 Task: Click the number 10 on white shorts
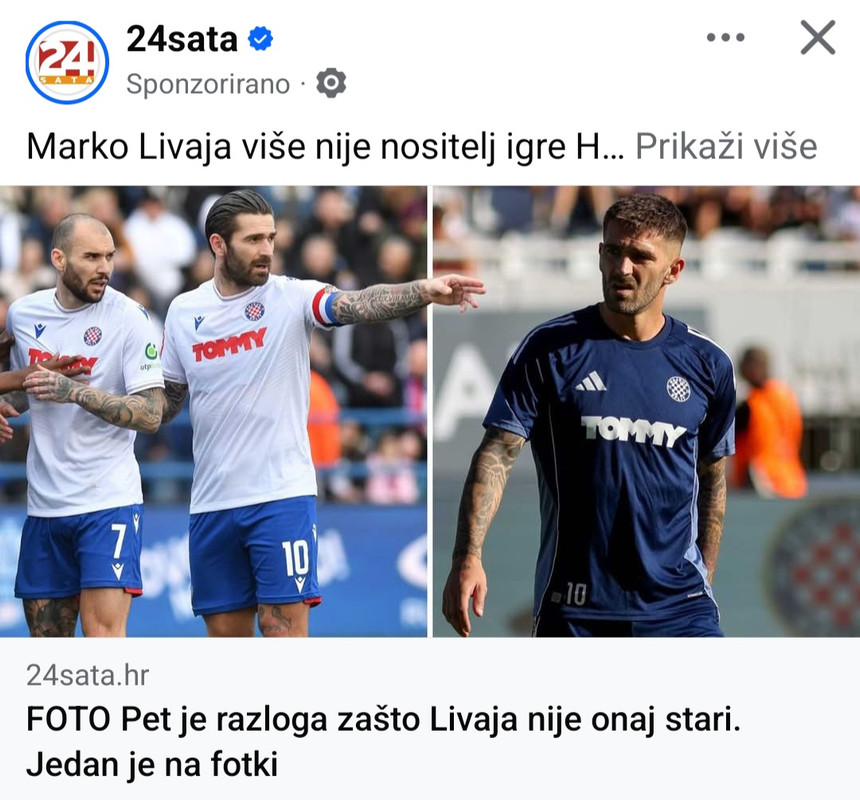[x=296, y=559]
